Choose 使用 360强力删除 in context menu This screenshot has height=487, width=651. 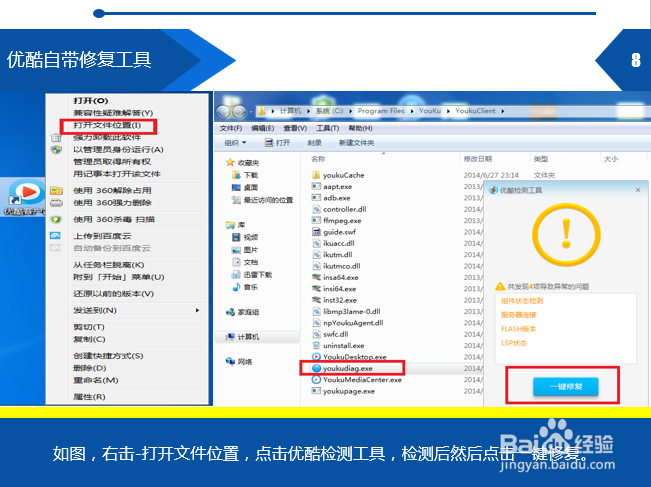click(x=113, y=203)
